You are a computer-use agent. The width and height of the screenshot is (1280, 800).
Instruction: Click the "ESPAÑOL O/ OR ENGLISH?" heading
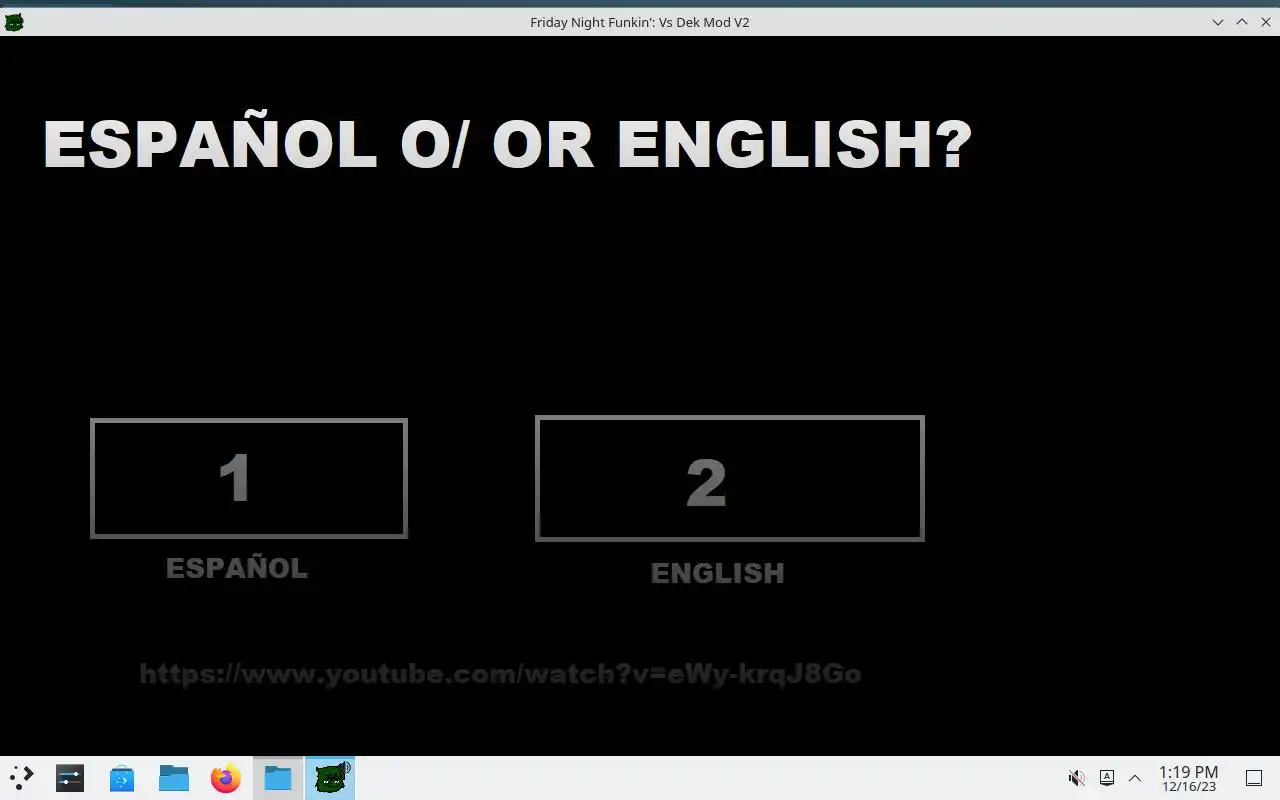(x=508, y=144)
